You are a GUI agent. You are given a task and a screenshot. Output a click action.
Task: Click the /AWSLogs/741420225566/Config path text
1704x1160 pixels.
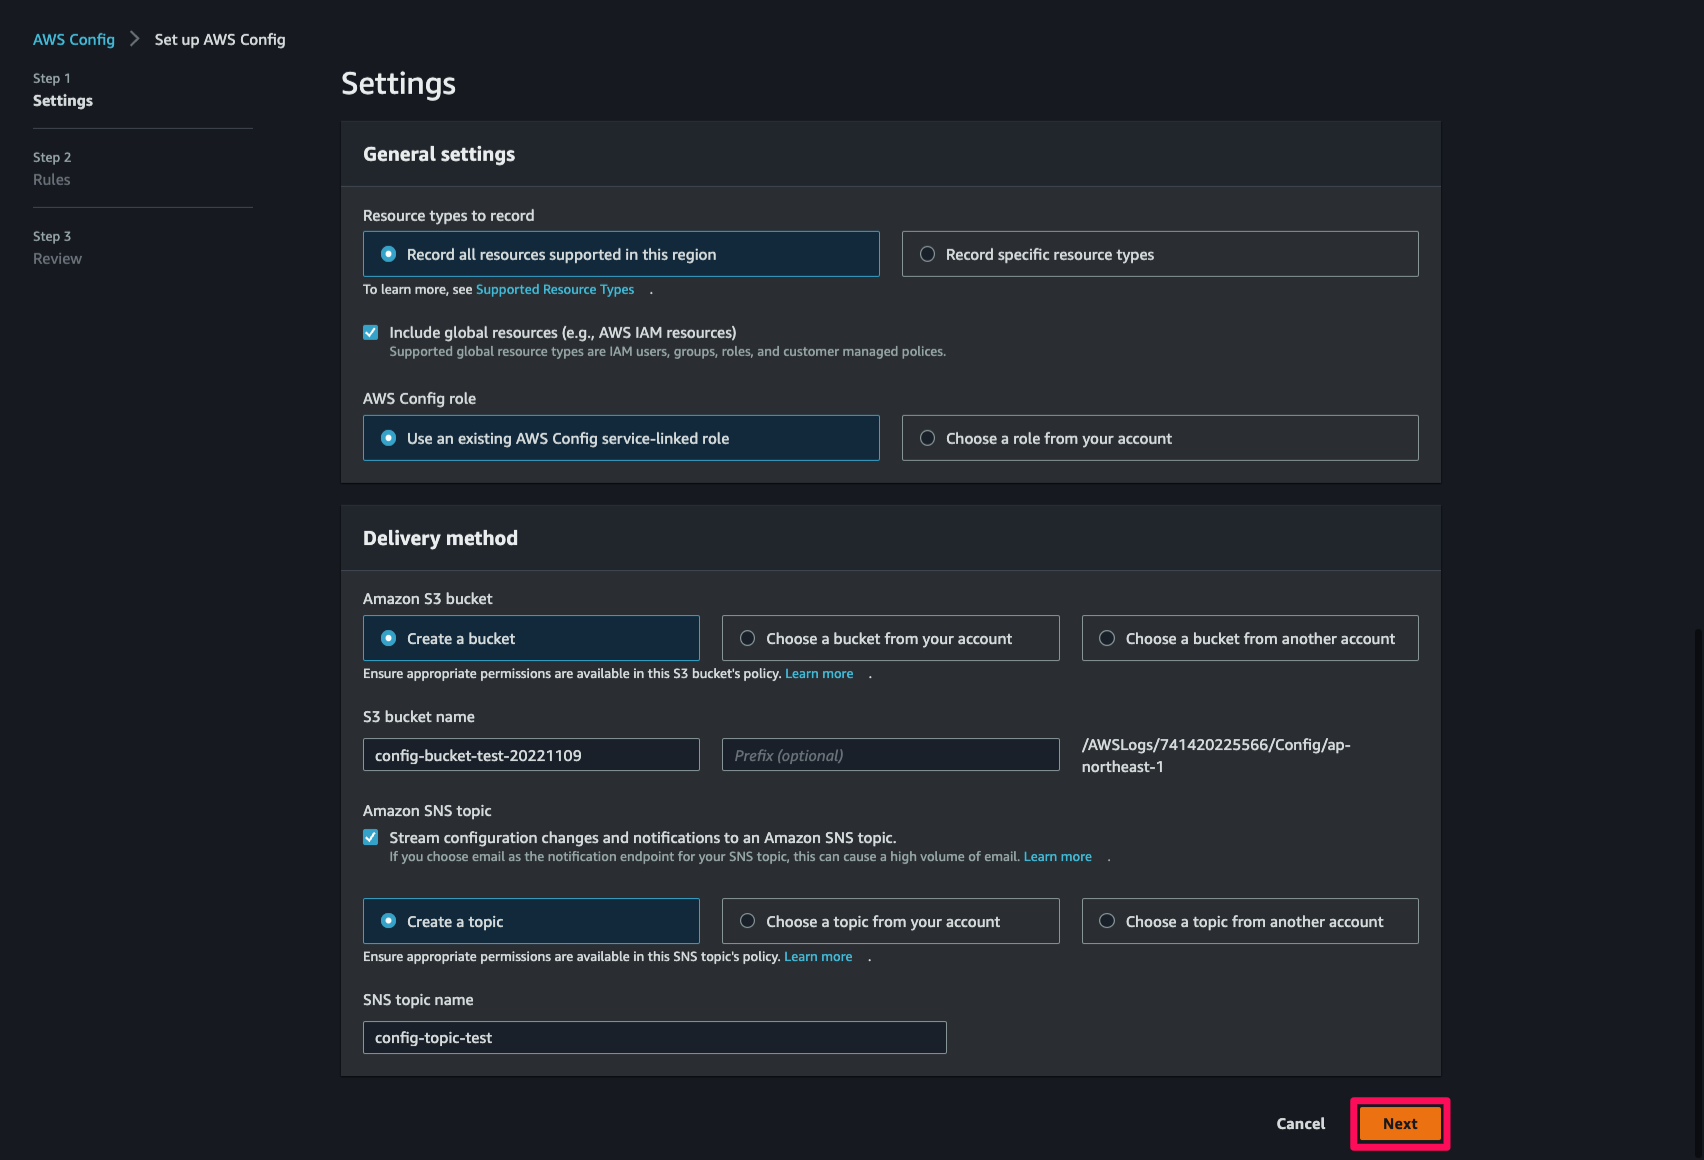click(x=1216, y=755)
